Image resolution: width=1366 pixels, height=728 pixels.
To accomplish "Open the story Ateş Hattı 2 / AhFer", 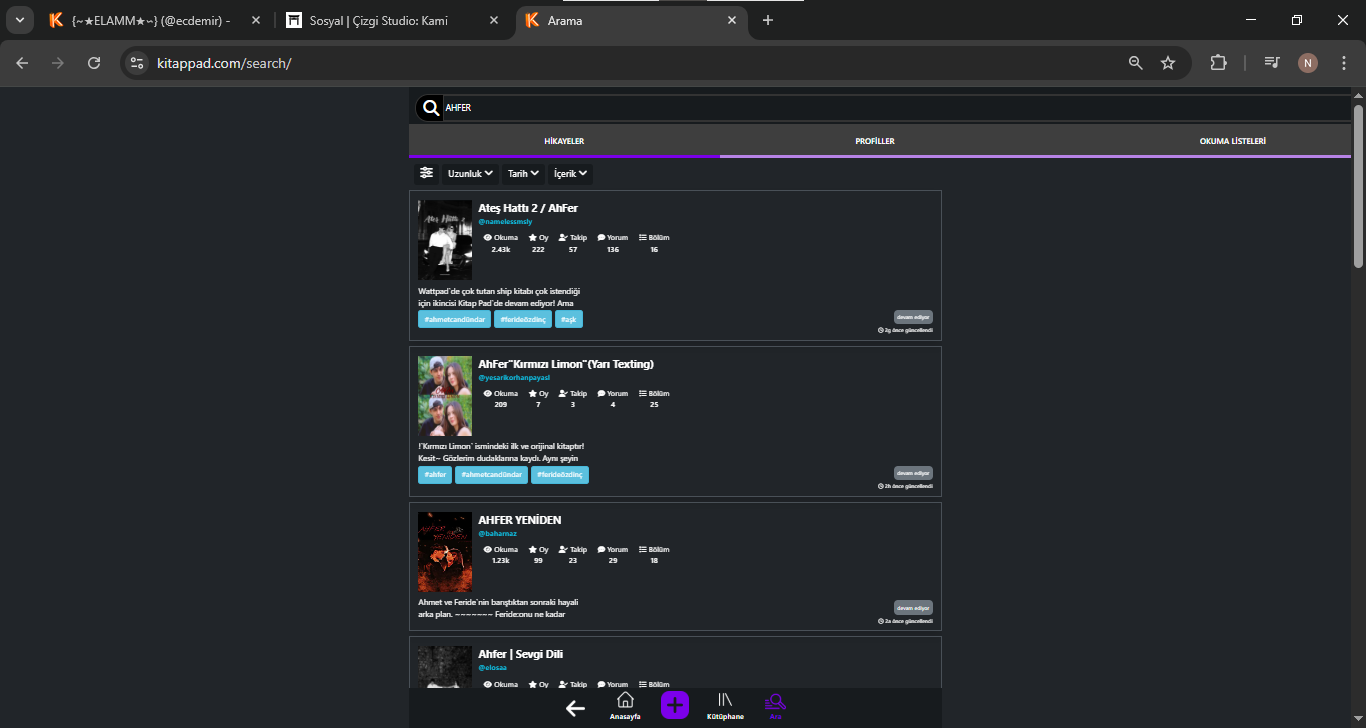I will (528, 208).
